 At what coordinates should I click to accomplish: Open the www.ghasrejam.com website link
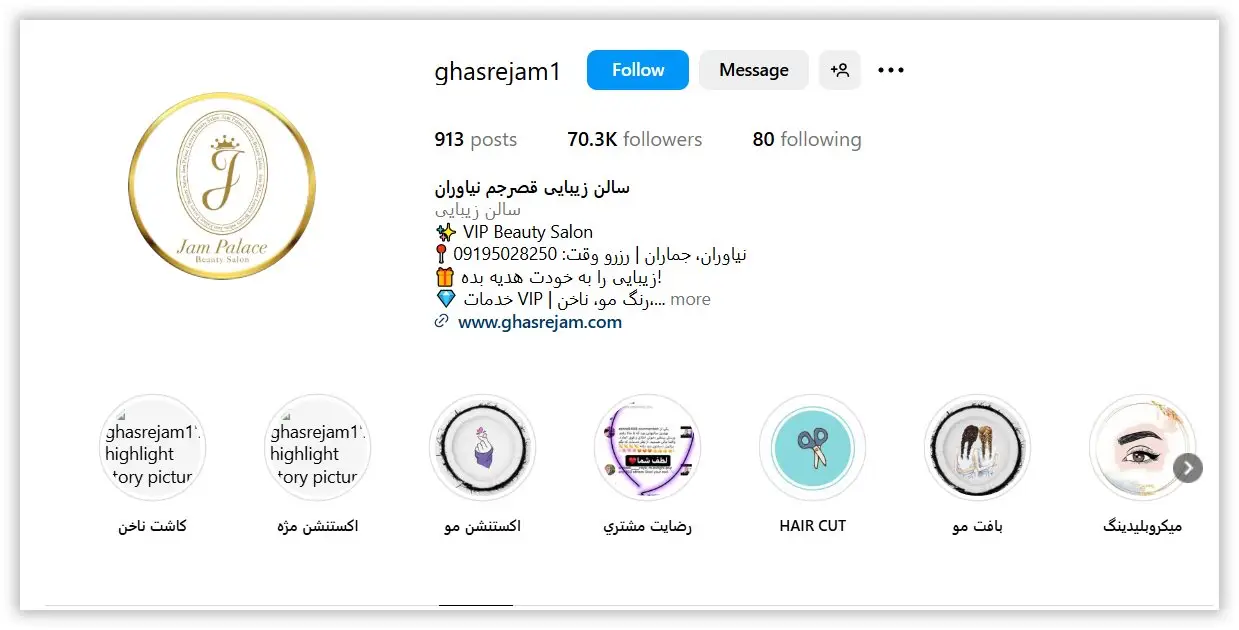(540, 322)
